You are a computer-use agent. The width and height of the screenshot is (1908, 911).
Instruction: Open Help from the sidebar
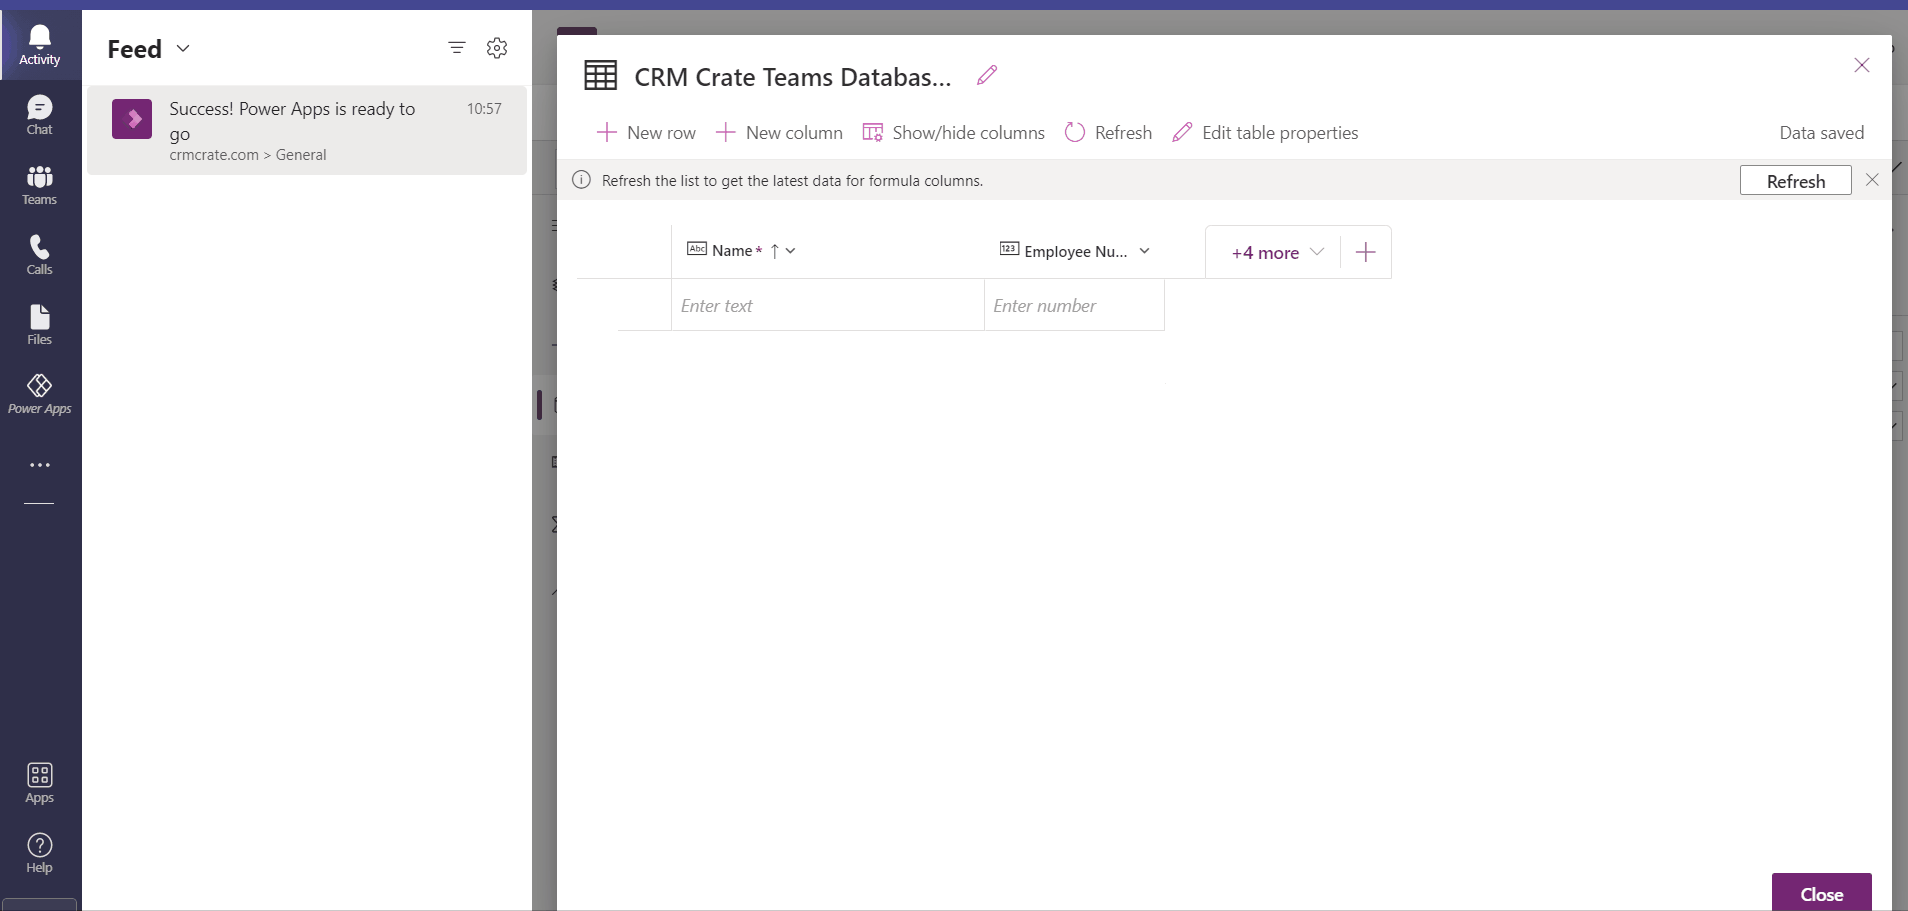tap(39, 851)
